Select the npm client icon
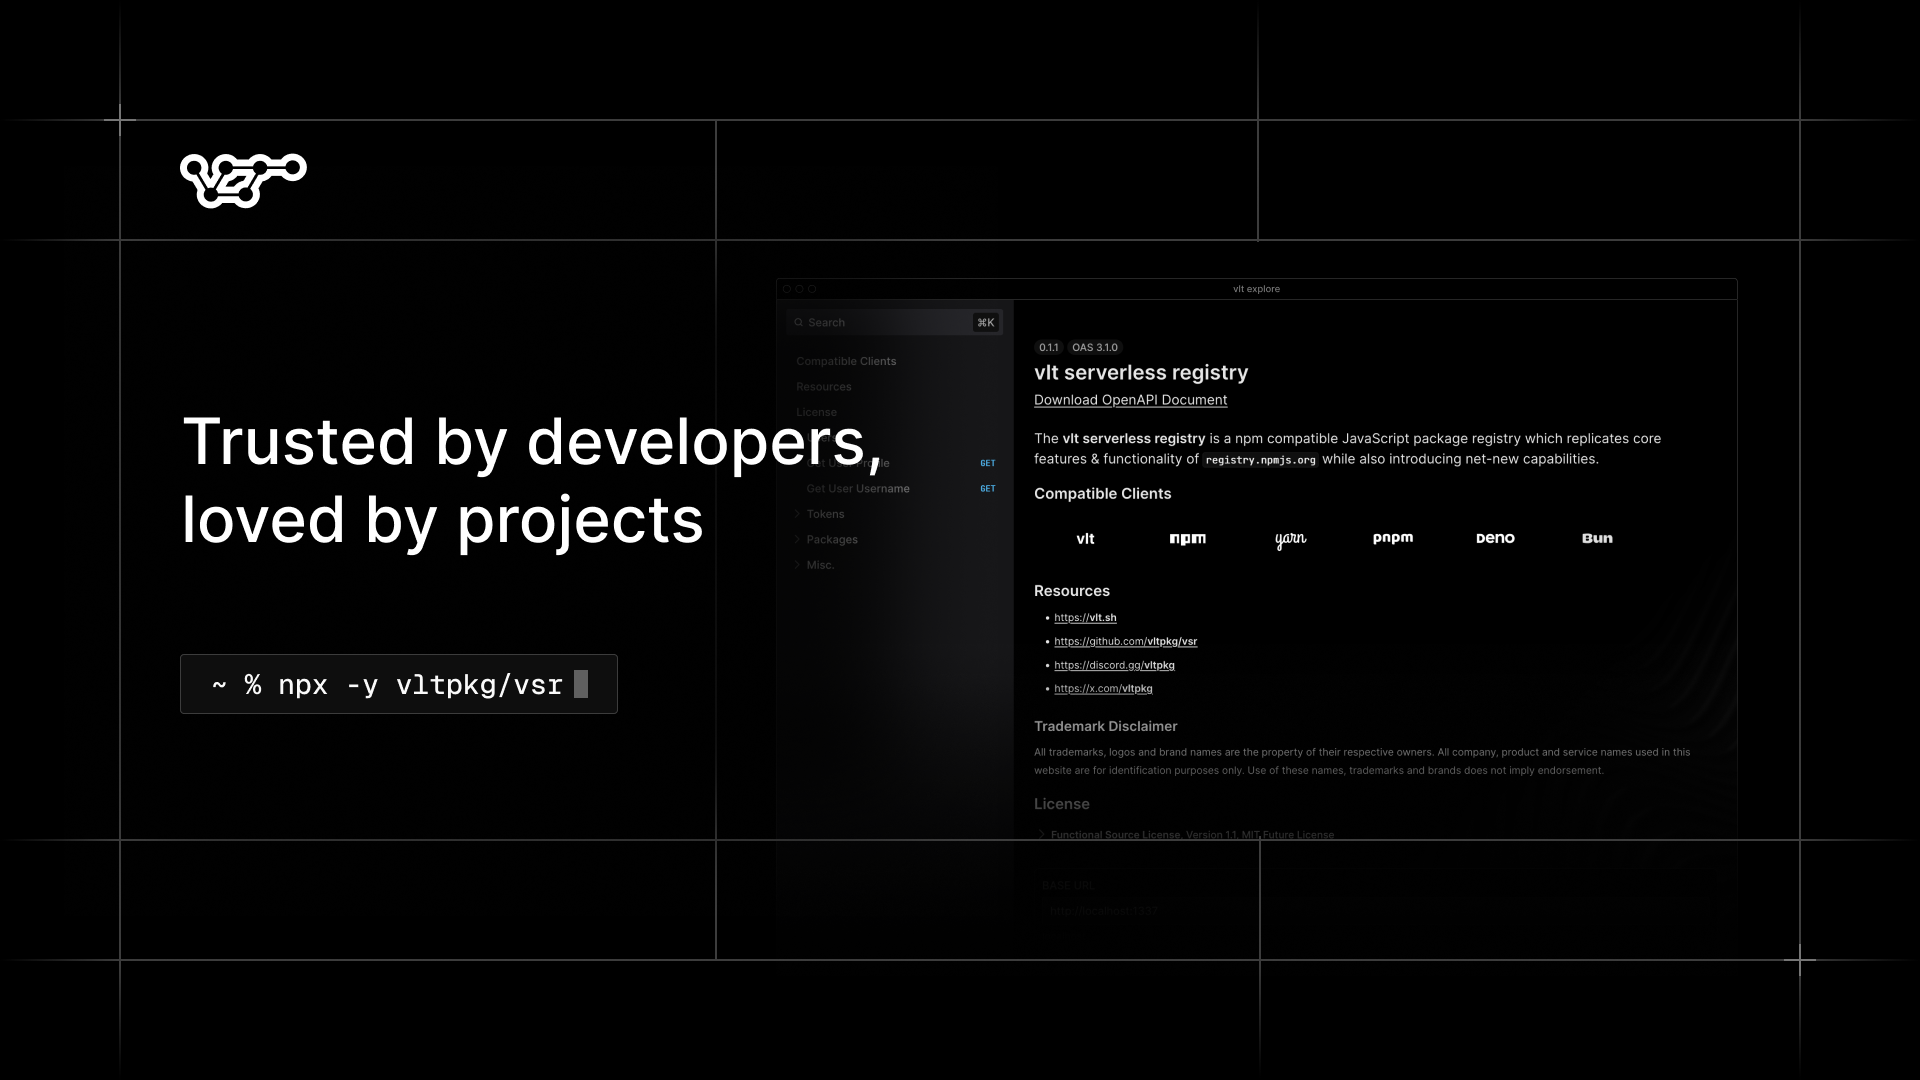This screenshot has width=1920, height=1080. tap(1187, 538)
